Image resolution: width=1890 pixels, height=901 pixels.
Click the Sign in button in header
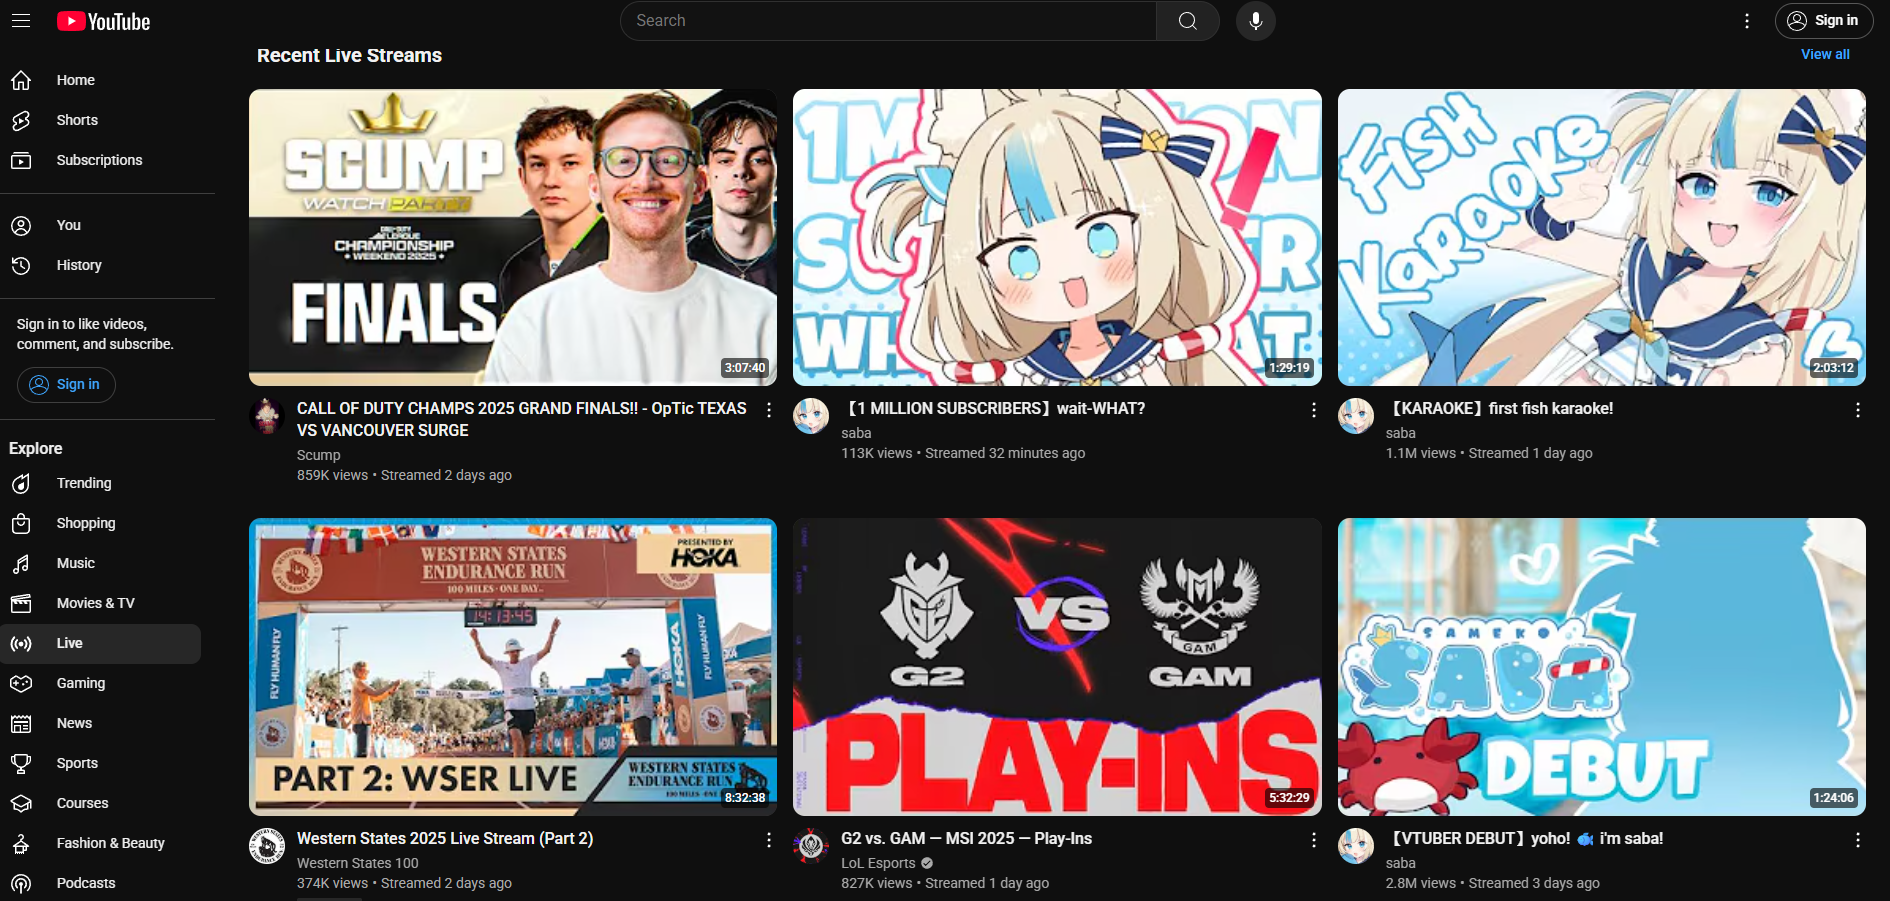click(1823, 21)
